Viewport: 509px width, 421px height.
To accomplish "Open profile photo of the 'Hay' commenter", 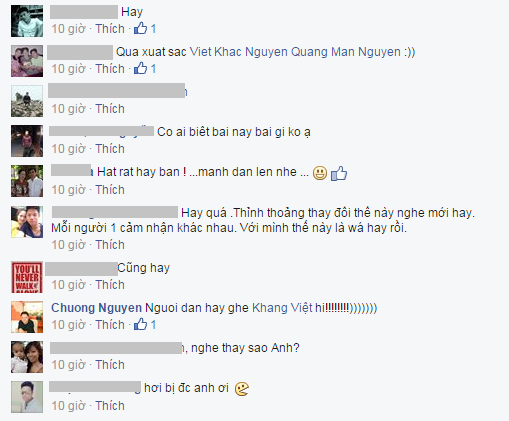I will pyautogui.click(x=27, y=21).
